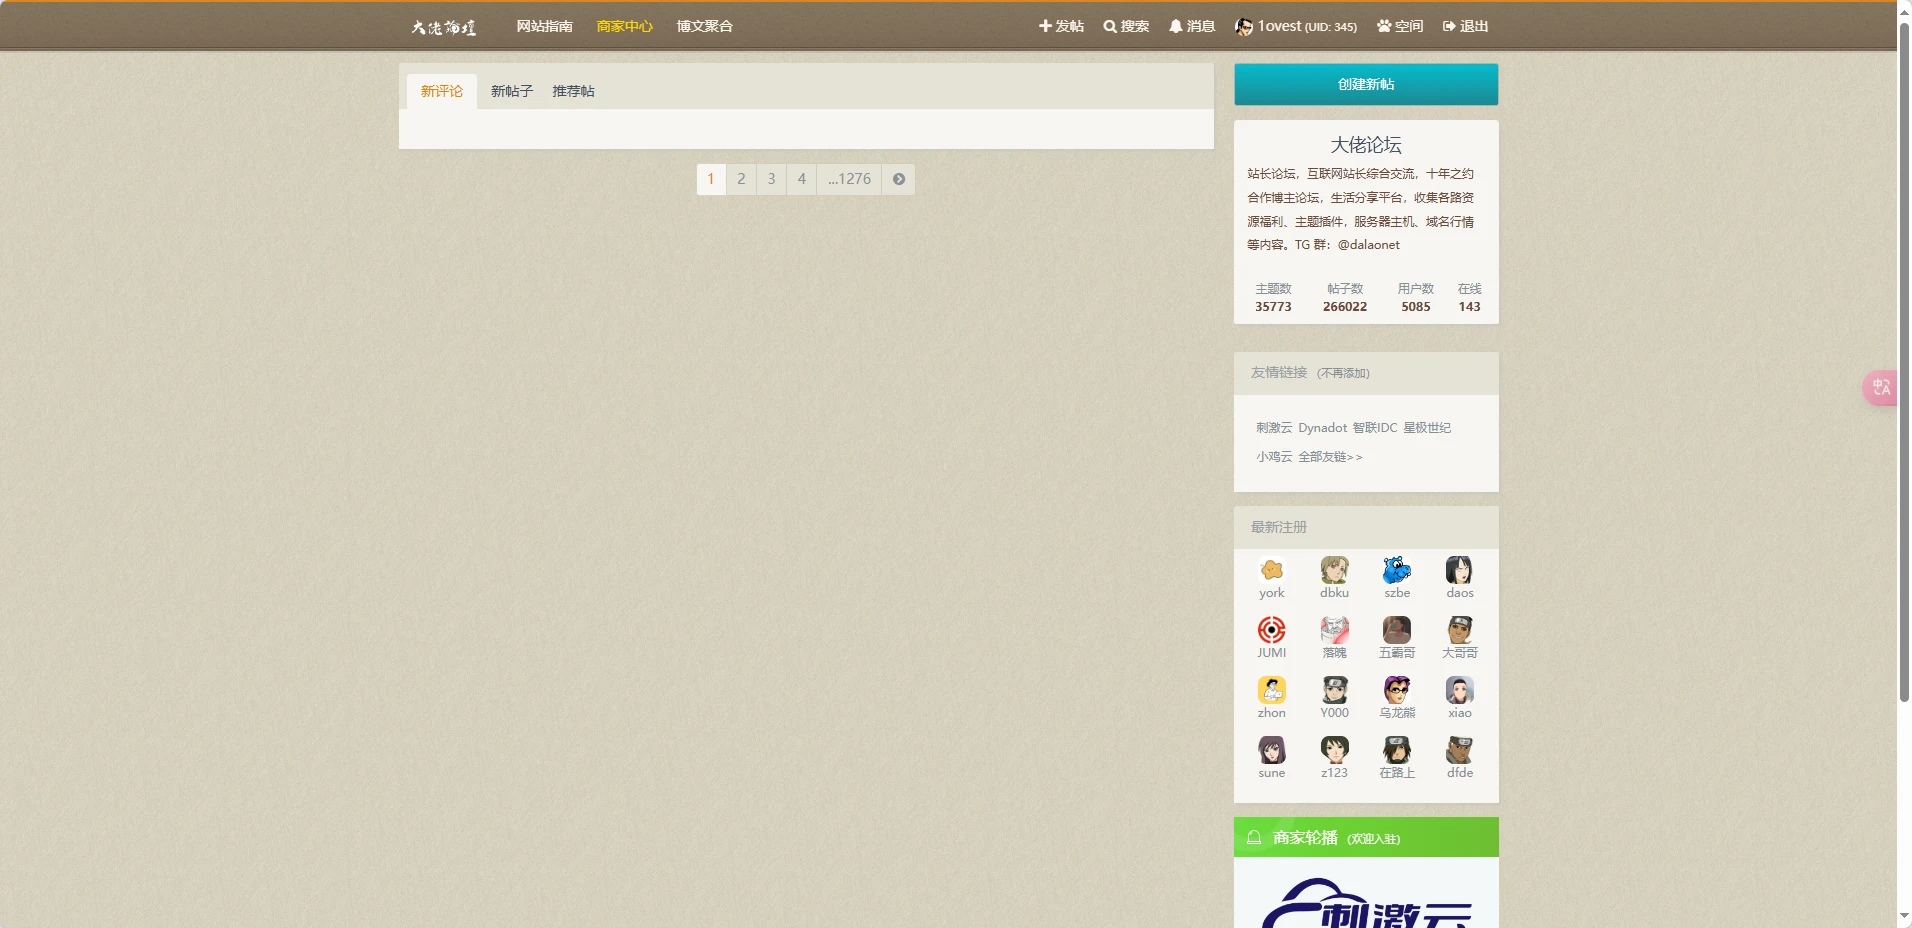Screen dimensions: 1912x928
Task: Click the 创建新帖 button
Action: (1365, 85)
